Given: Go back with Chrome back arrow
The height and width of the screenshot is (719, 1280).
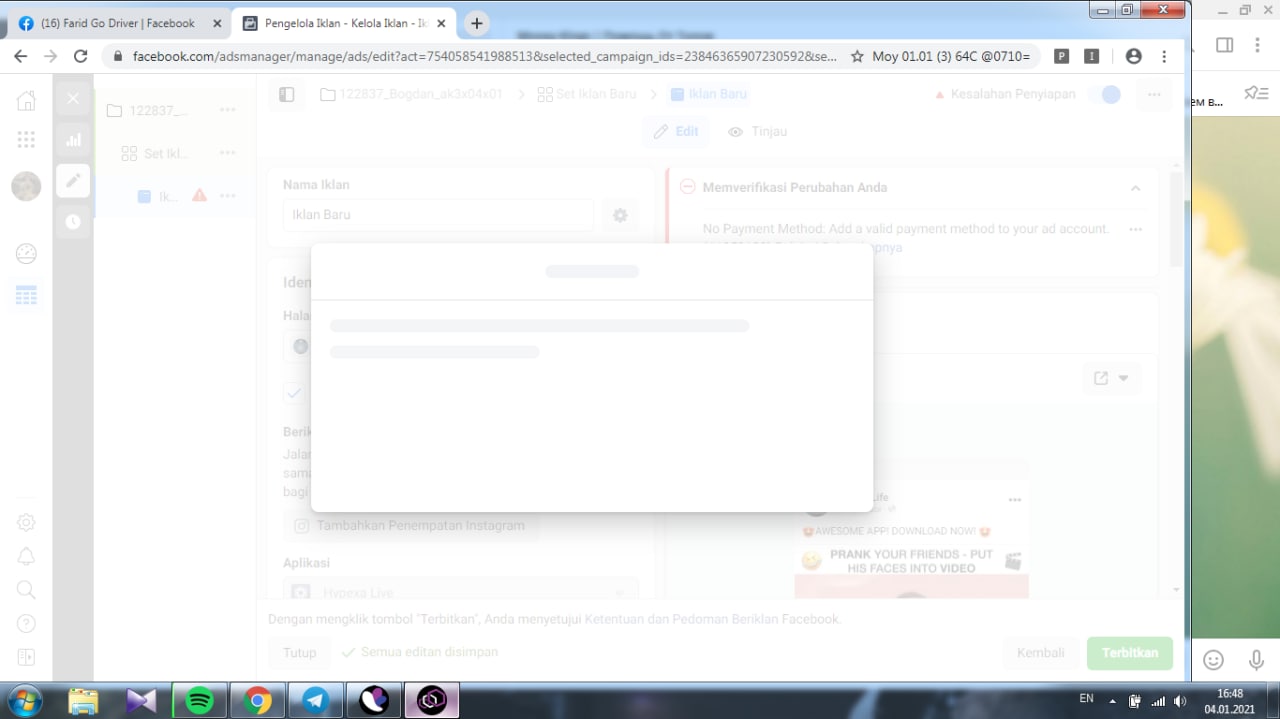Looking at the screenshot, I should point(20,57).
